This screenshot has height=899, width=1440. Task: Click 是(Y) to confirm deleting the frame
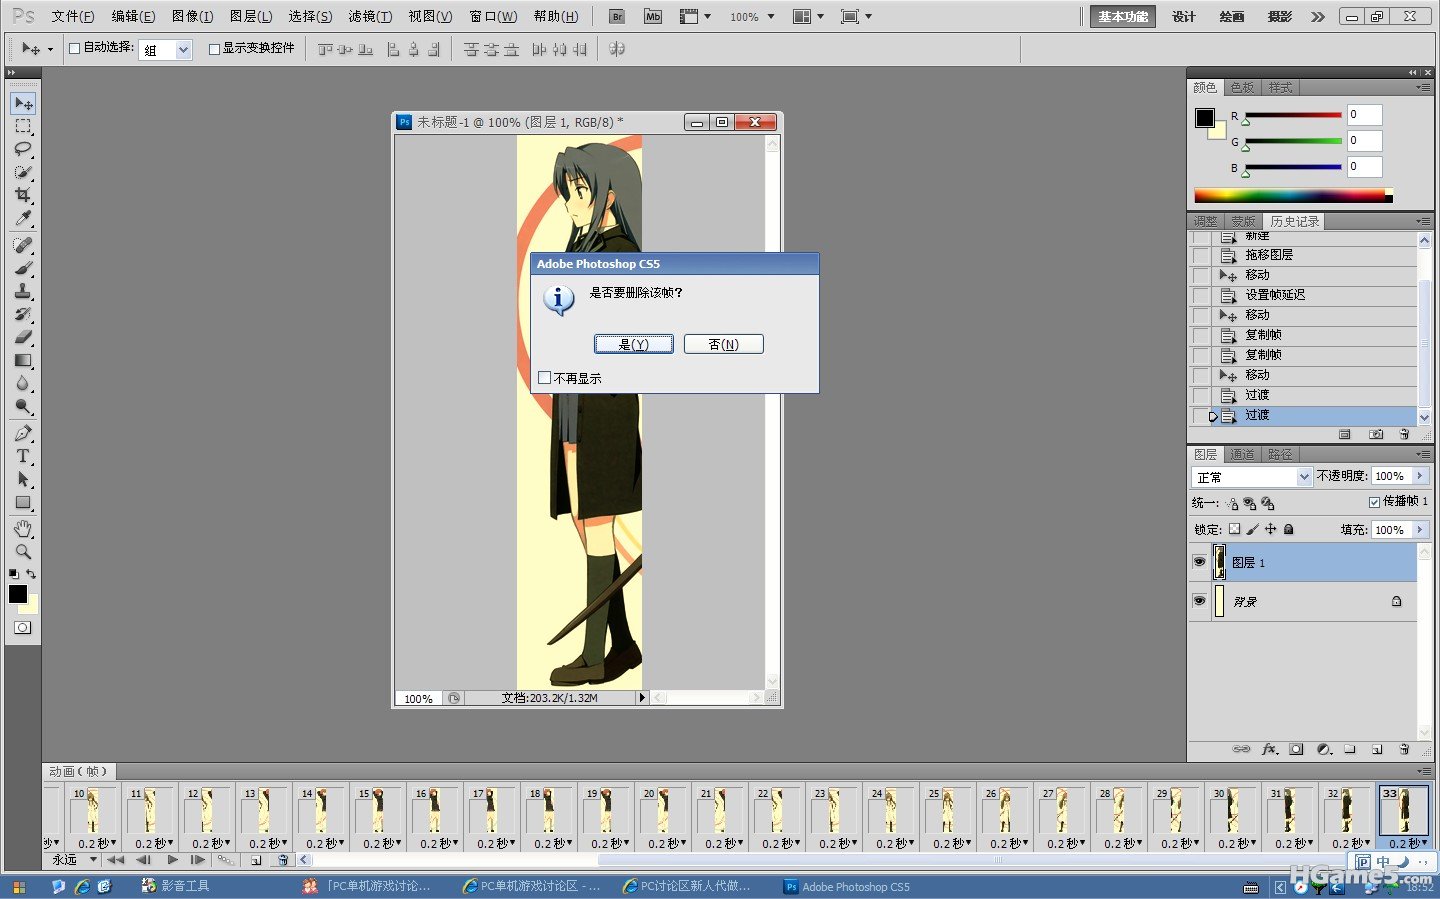634,344
